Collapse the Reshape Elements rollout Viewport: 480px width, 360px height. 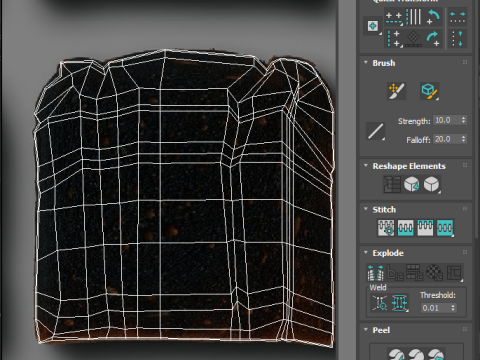coord(366,166)
